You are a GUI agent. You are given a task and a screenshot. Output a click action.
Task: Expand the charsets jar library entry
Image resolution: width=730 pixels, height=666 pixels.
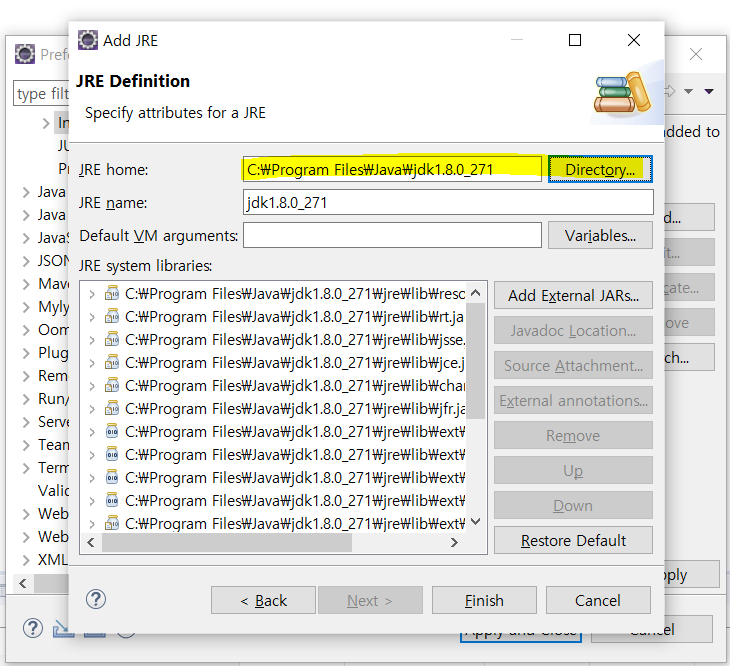(x=92, y=386)
